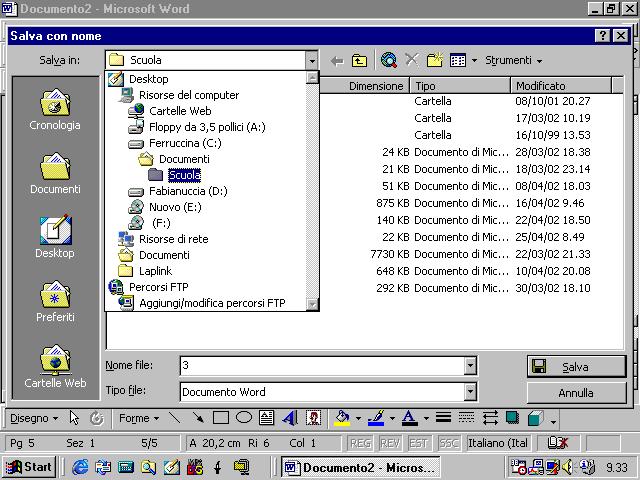Click the Salva button
This screenshot has height=480, width=640.
tap(576, 367)
